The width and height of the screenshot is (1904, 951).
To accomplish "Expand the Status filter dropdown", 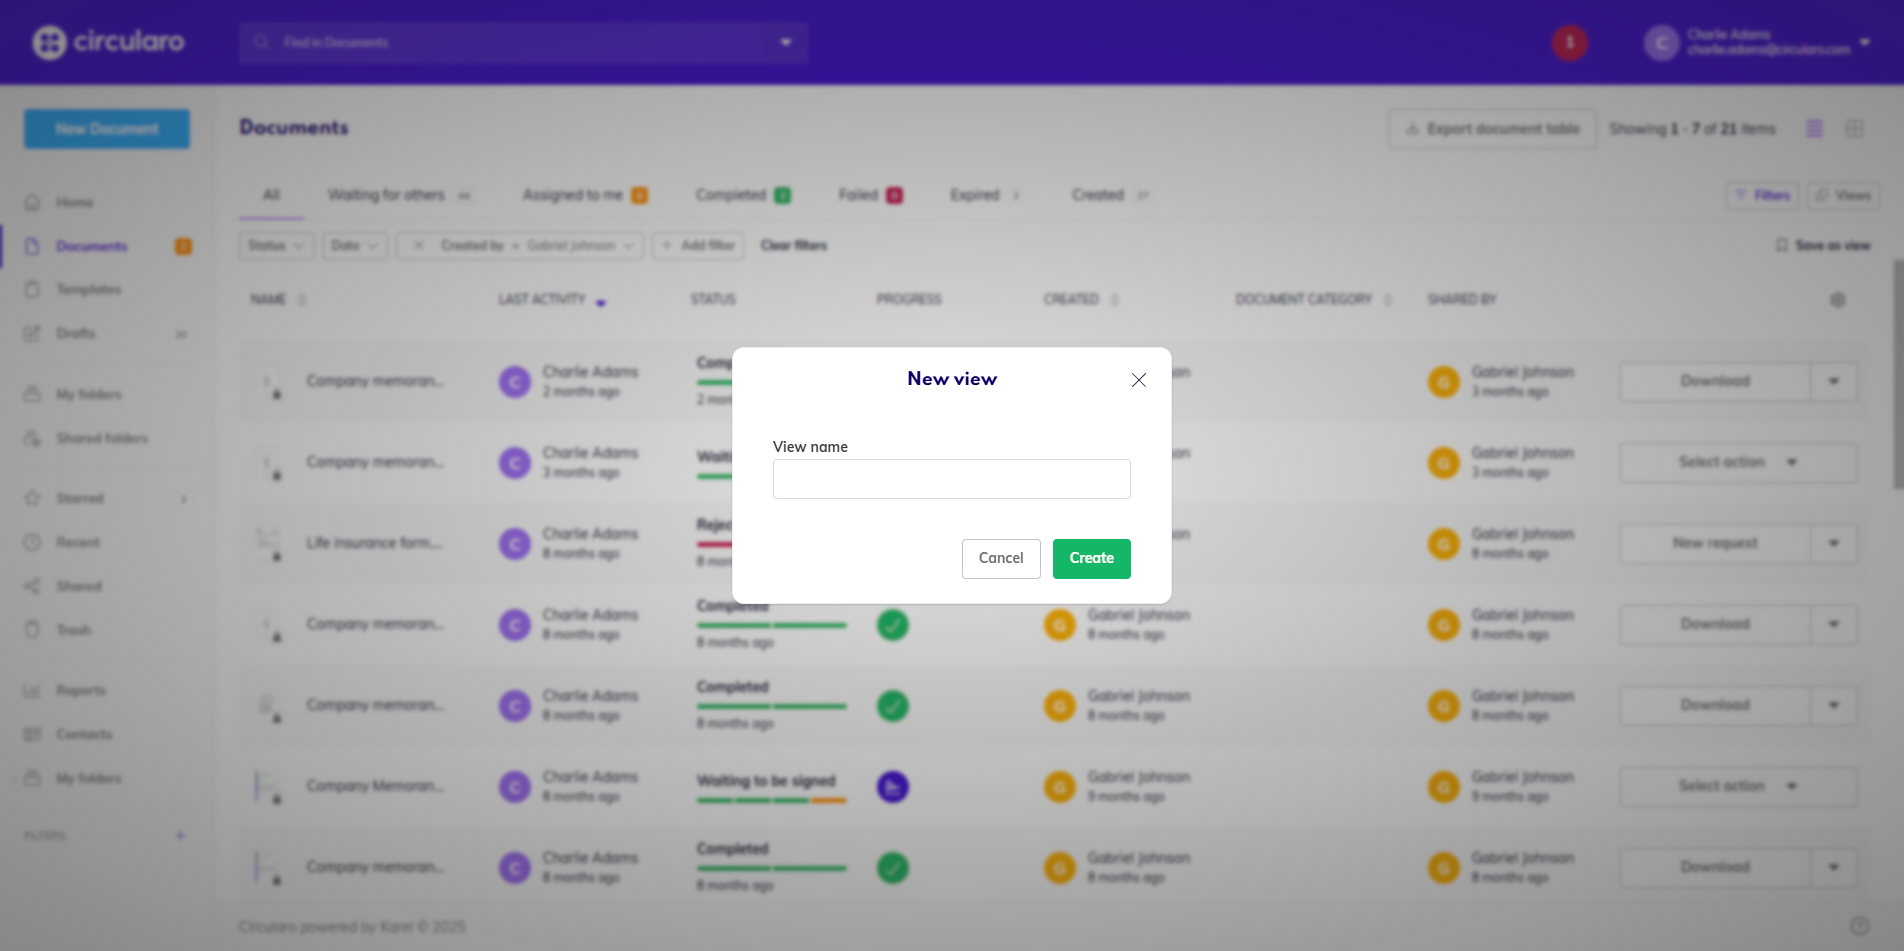I will [x=277, y=245].
